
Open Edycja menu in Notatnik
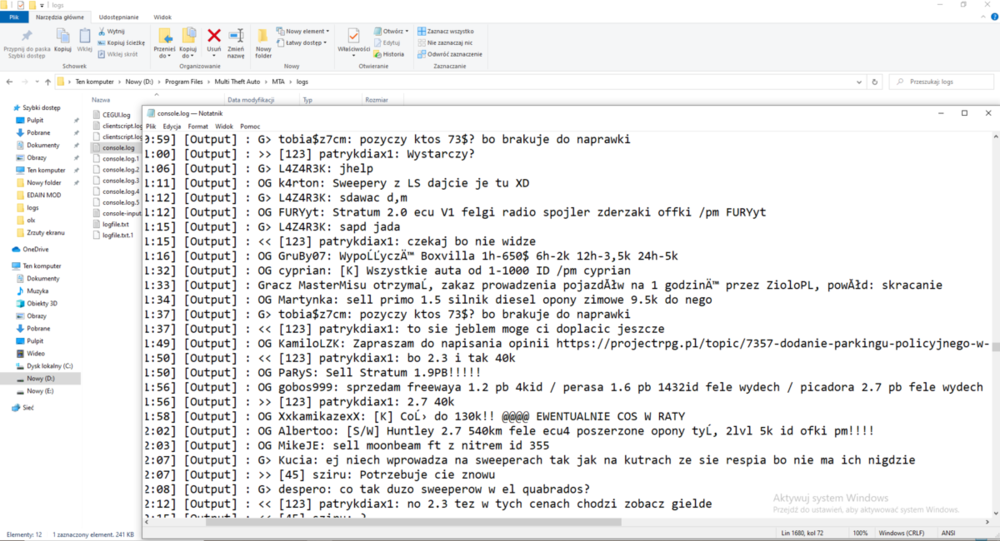click(x=172, y=126)
